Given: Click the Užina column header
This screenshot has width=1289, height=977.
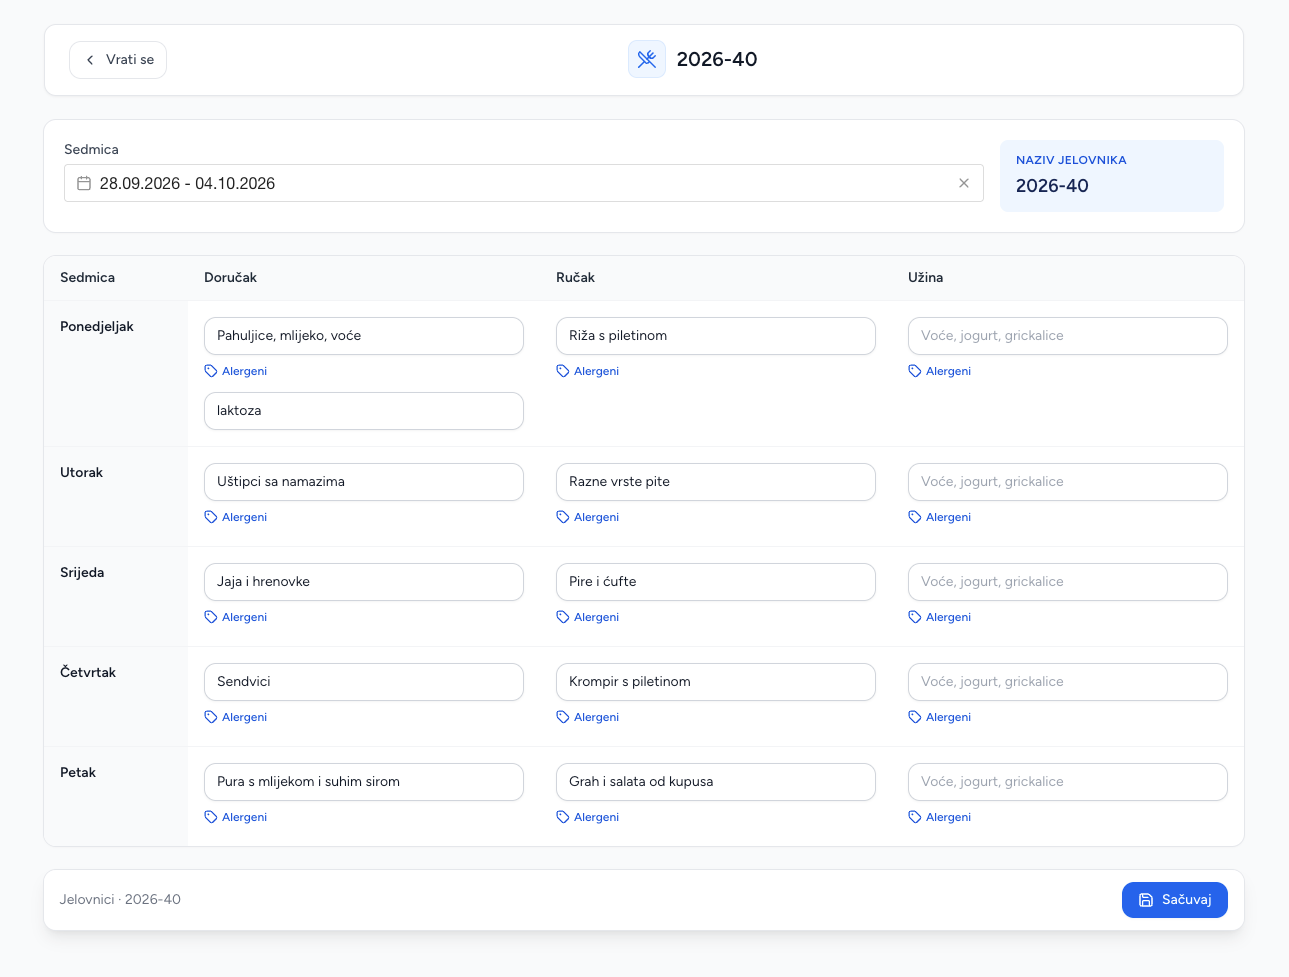Looking at the screenshot, I should pos(925,278).
